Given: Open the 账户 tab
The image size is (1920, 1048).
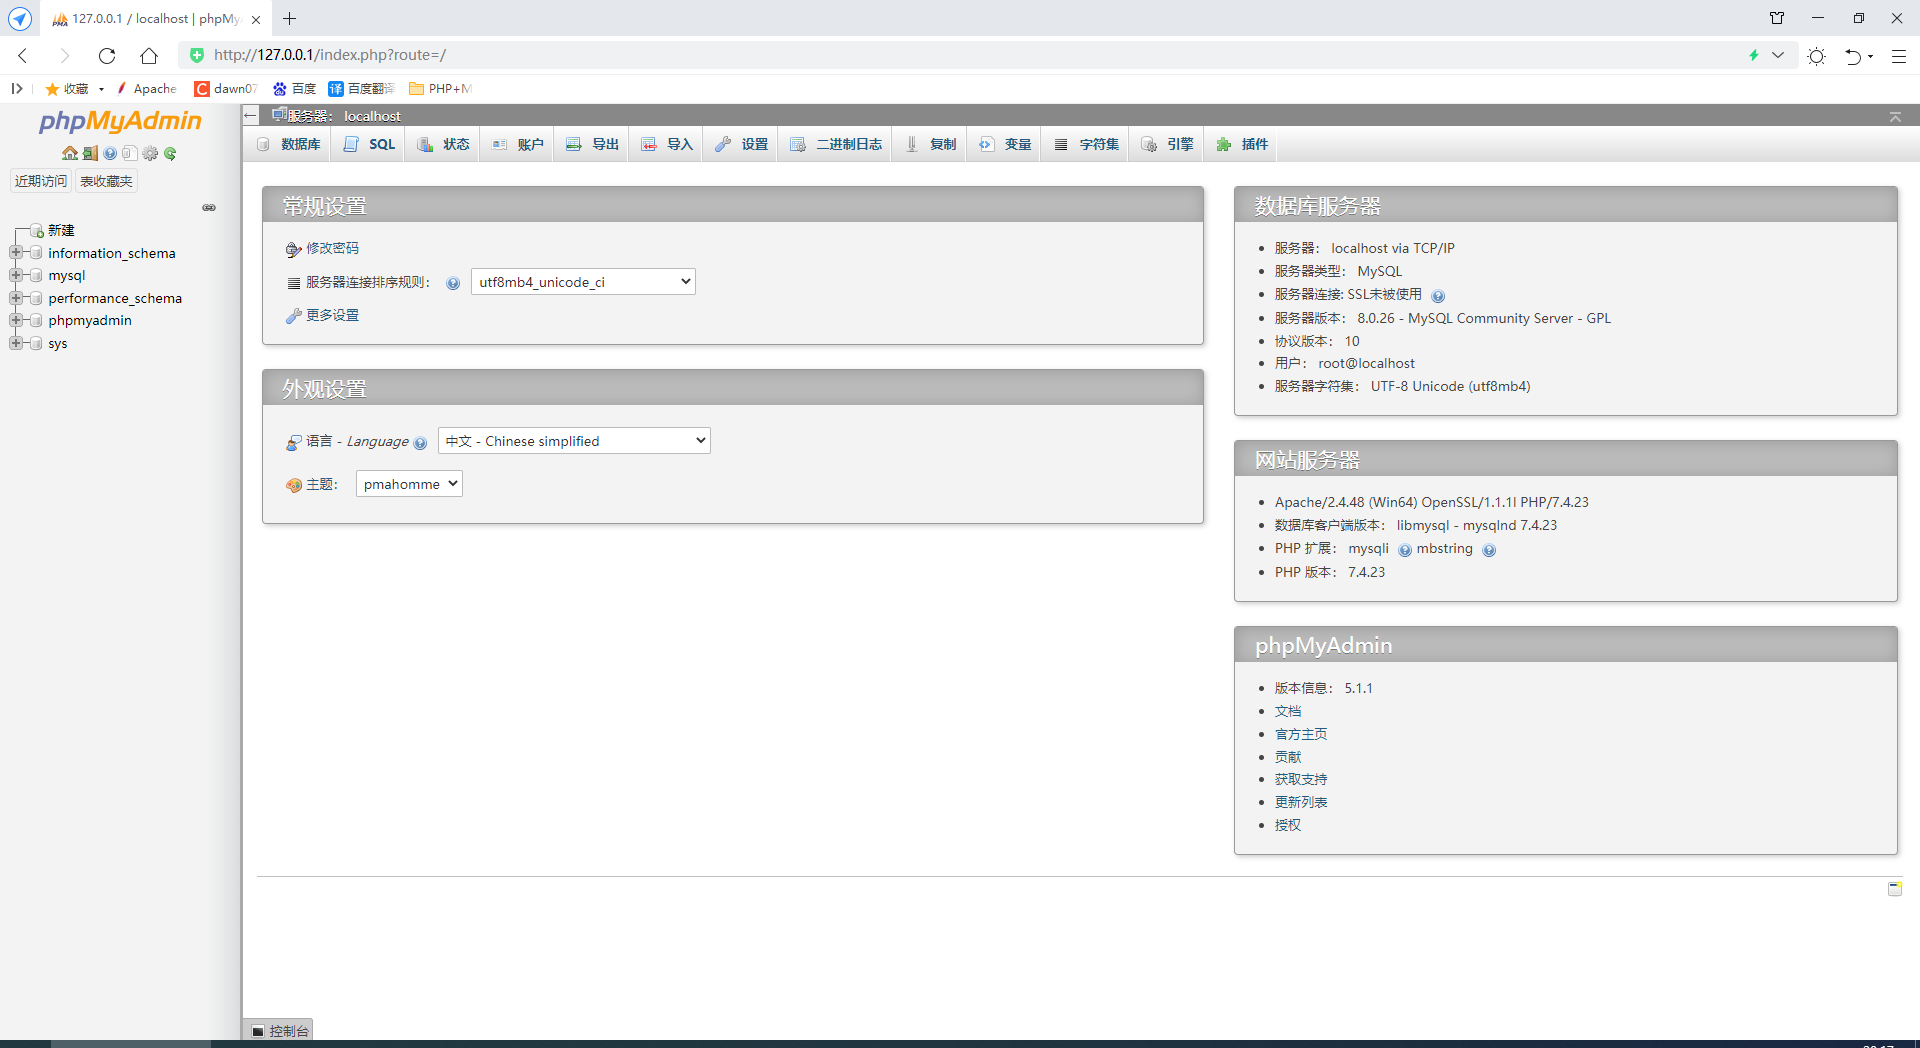Looking at the screenshot, I should click(x=517, y=144).
